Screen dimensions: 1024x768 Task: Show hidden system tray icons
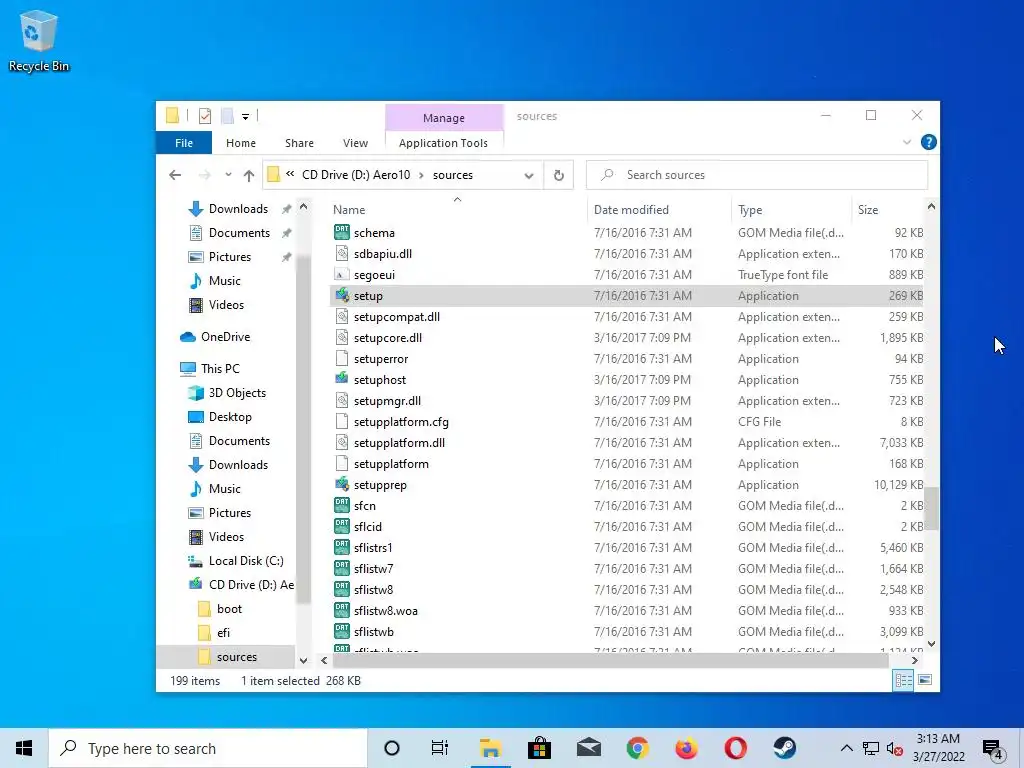point(846,748)
